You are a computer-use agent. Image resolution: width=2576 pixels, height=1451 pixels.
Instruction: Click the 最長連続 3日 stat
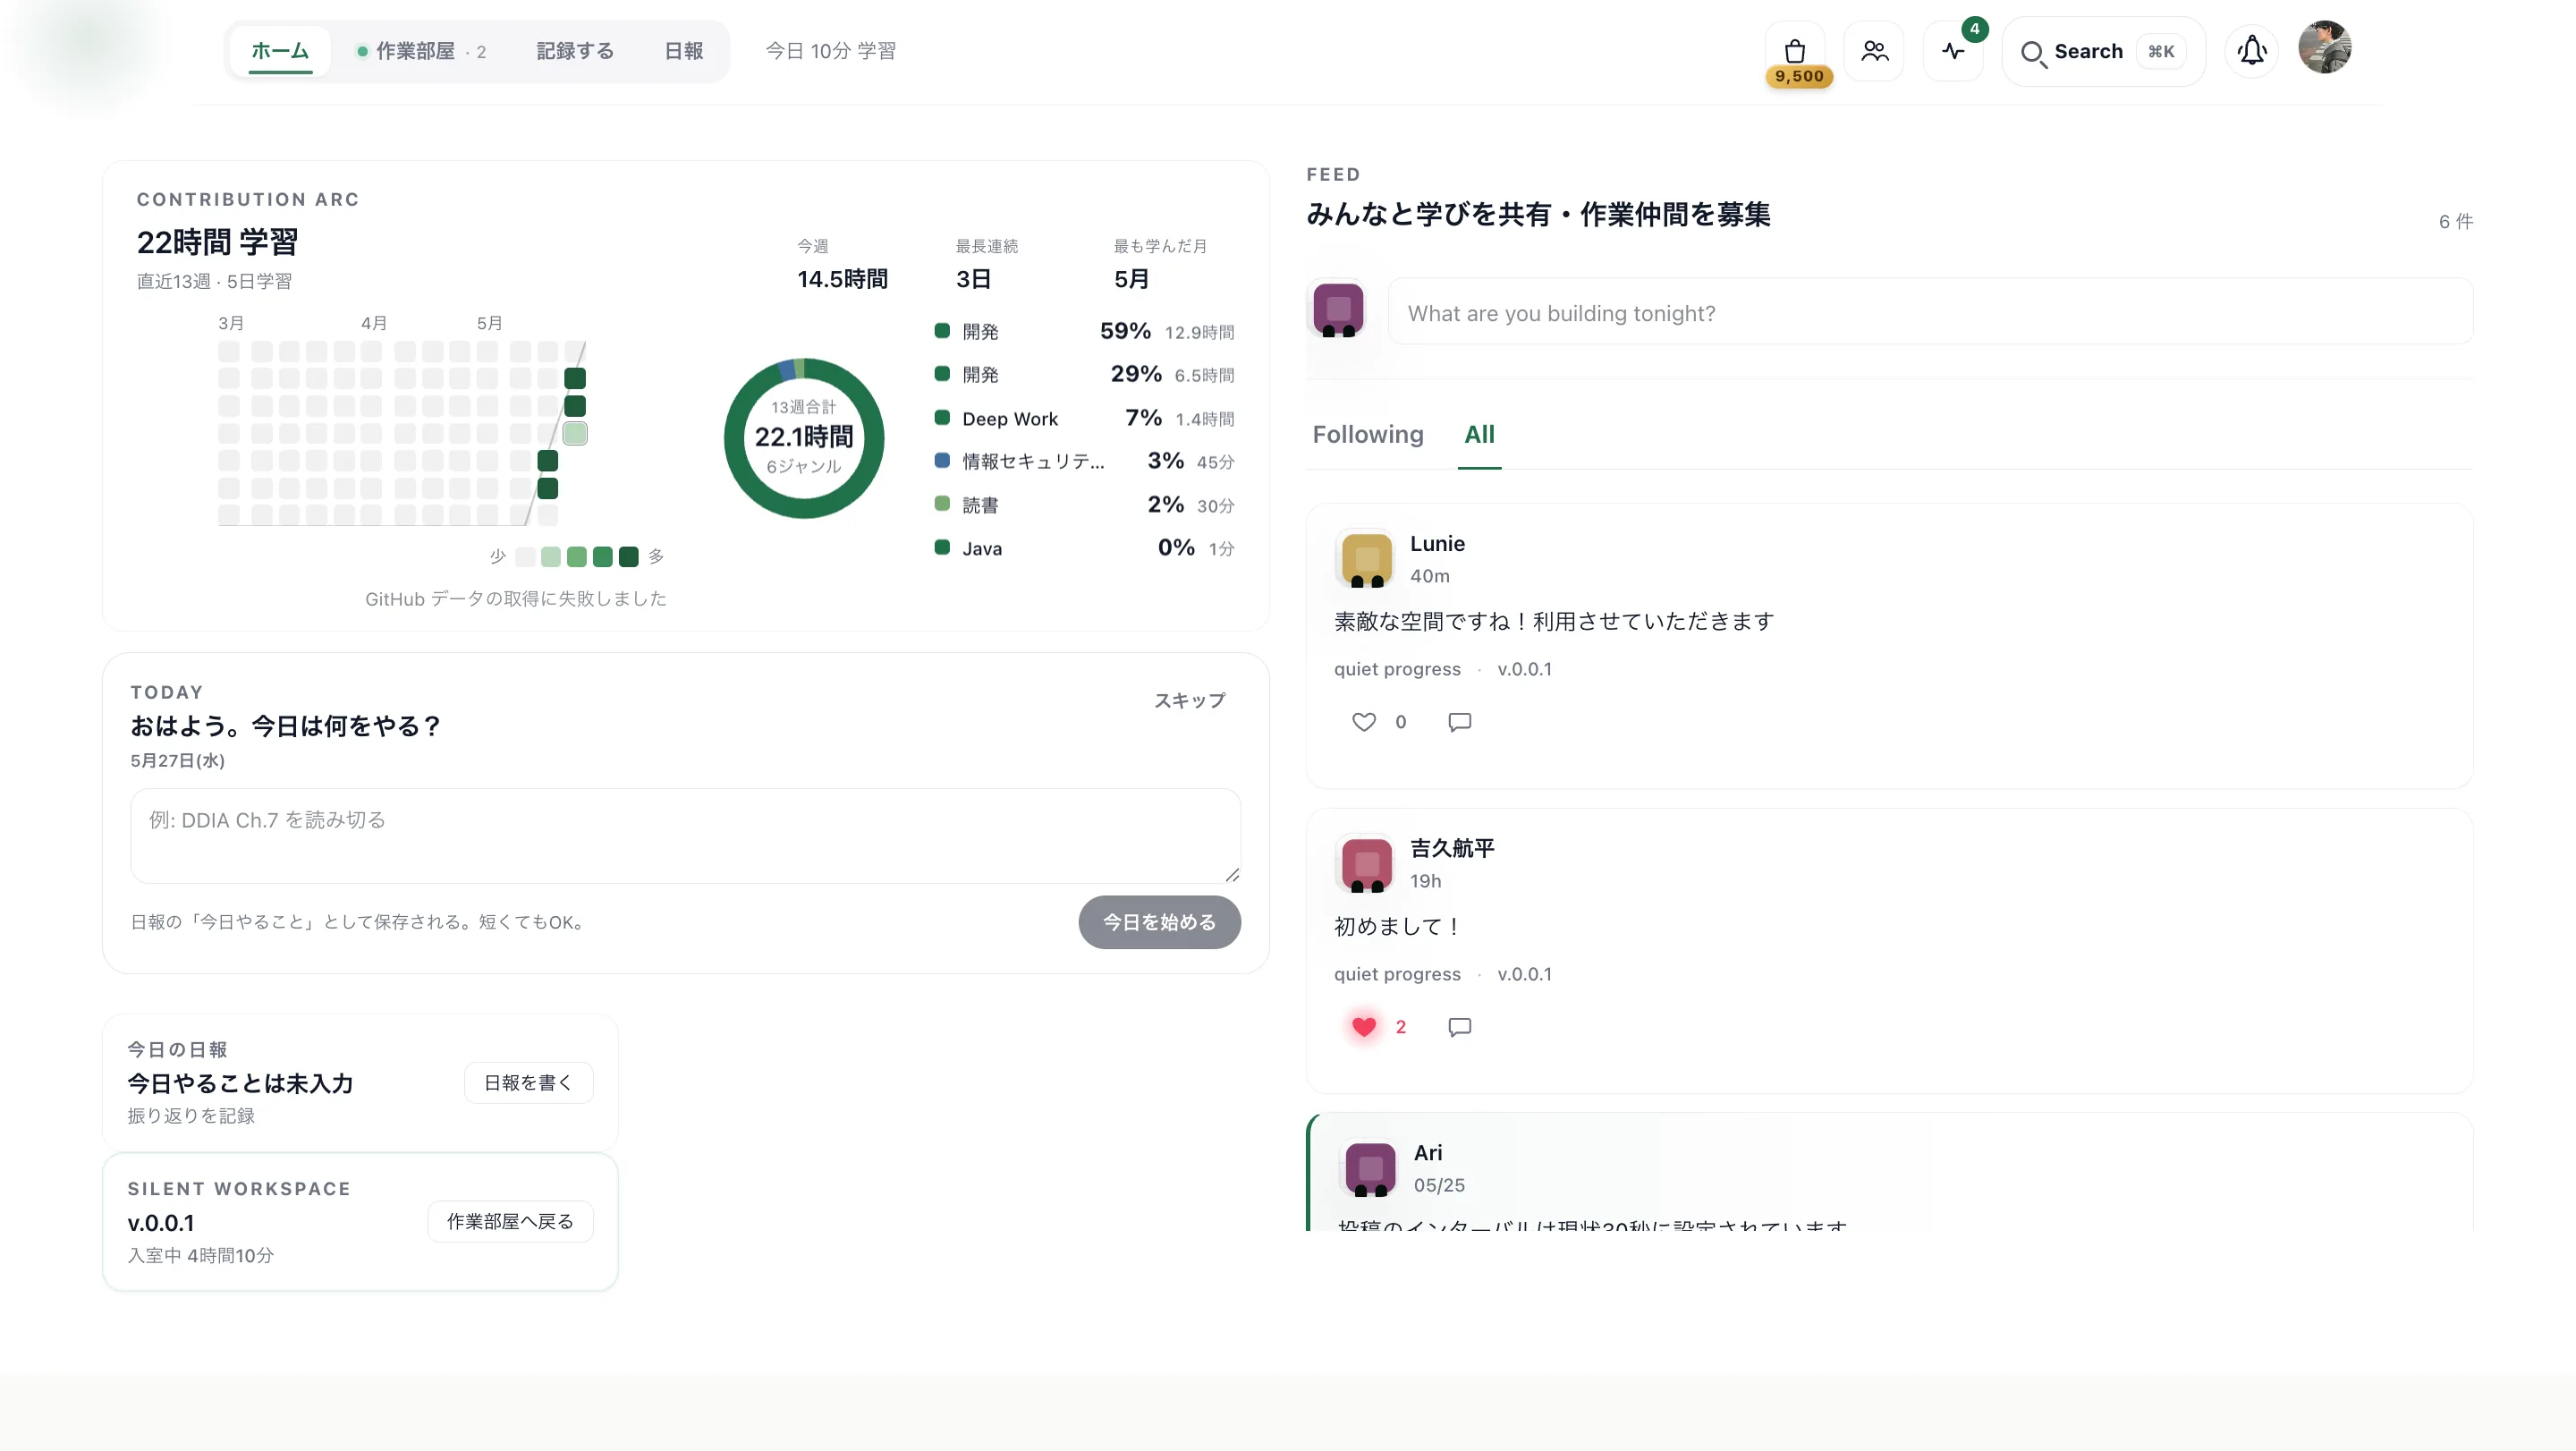(x=986, y=265)
